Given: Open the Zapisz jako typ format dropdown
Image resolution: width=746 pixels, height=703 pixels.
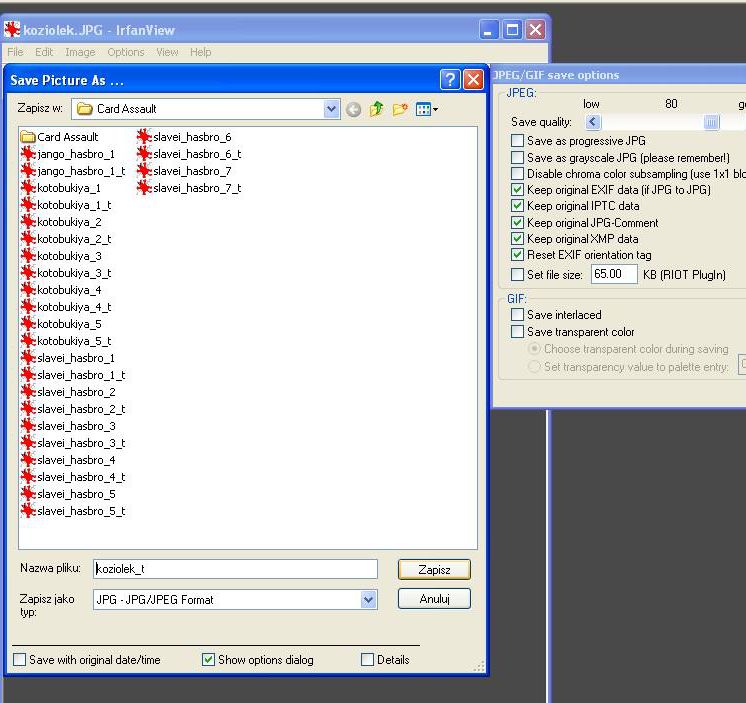Looking at the screenshot, I should click(368, 600).
